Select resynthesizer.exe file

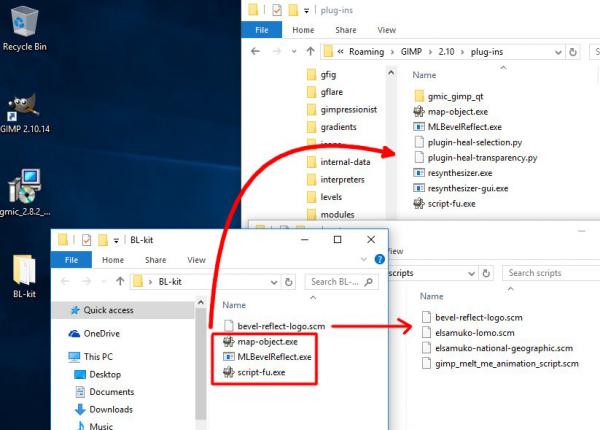point(453,173)
